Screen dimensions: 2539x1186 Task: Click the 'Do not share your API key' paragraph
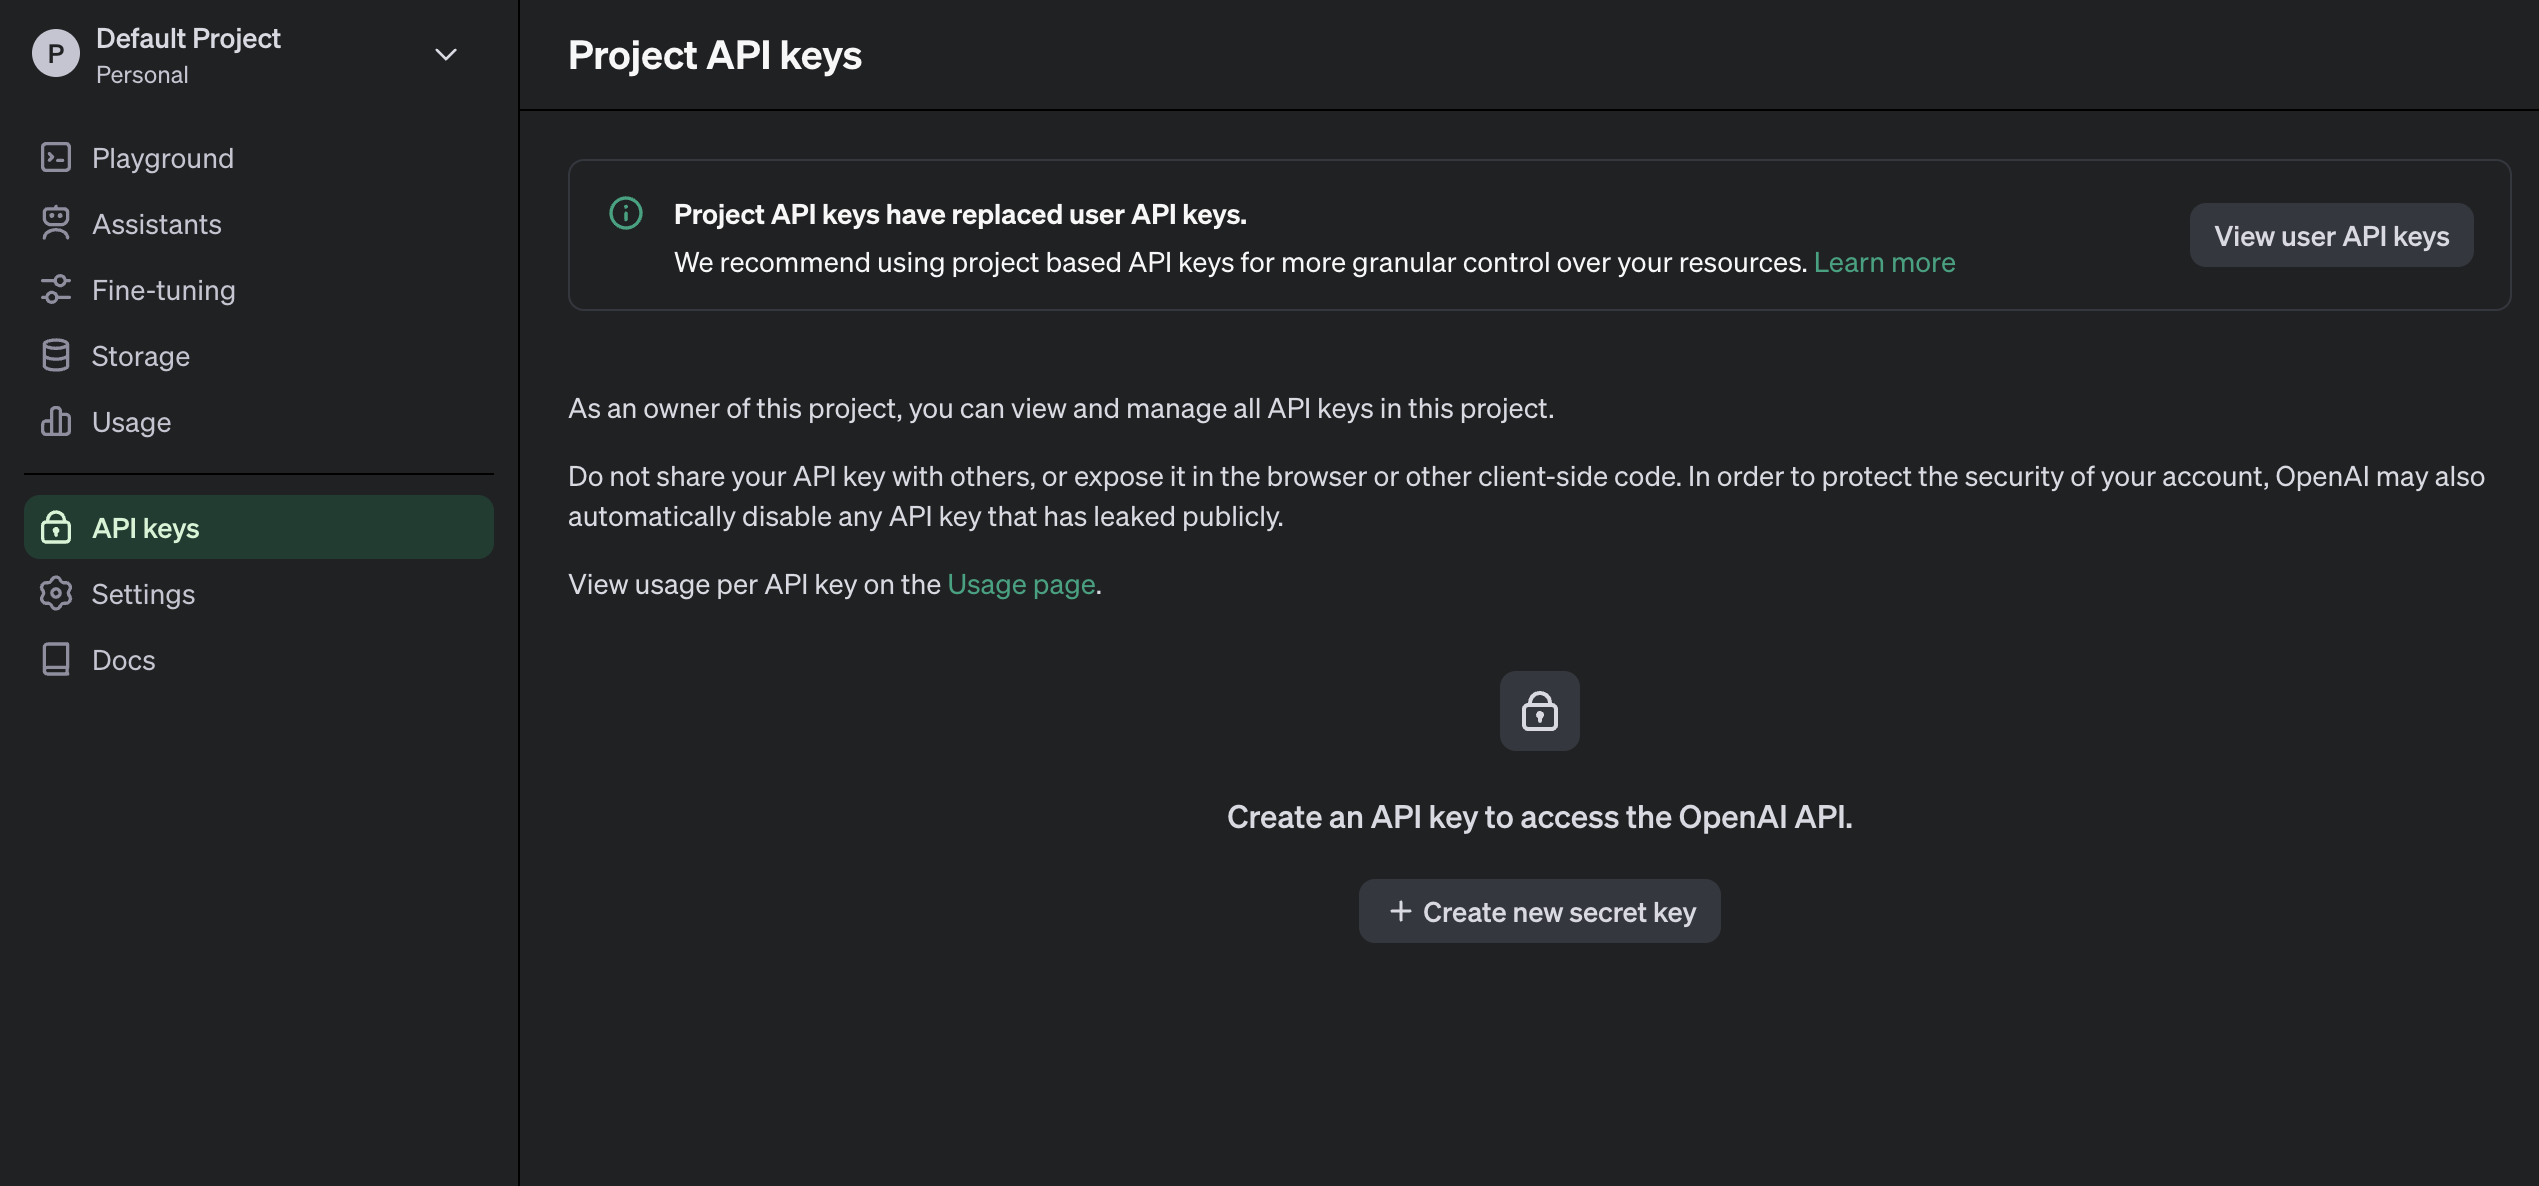point(1526,496)
